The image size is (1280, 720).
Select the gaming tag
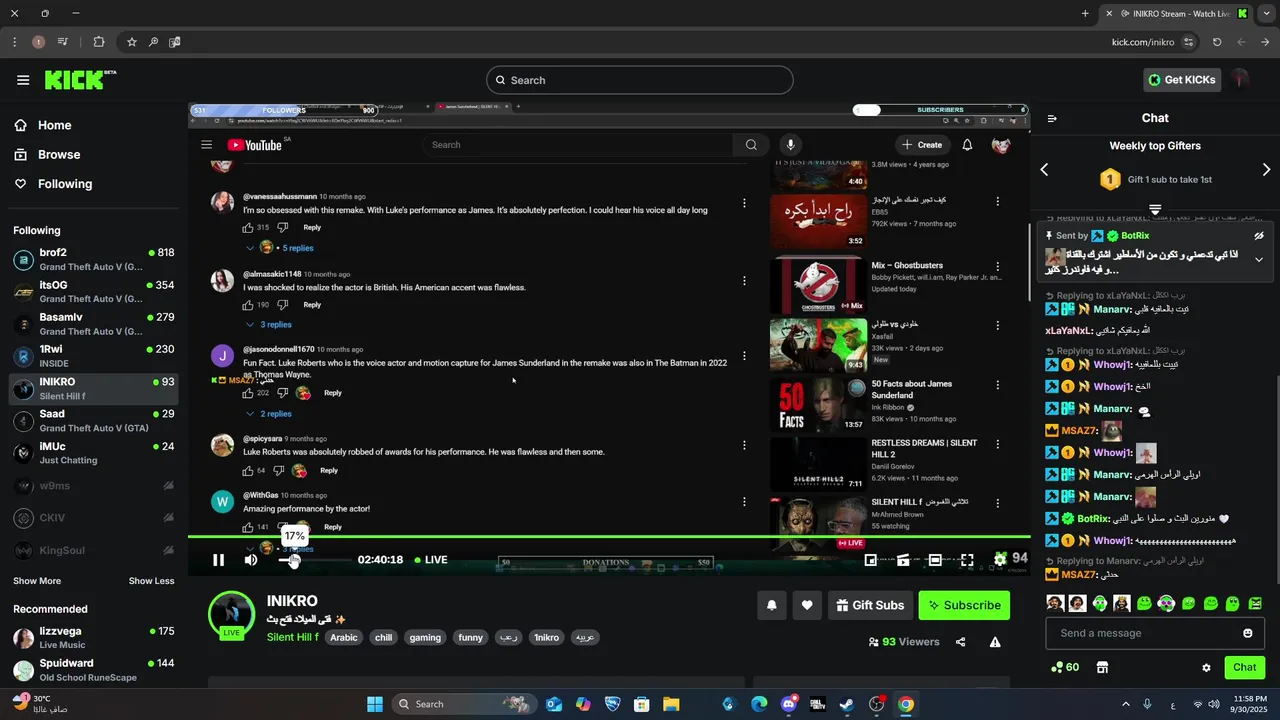(x=425, y=637)
